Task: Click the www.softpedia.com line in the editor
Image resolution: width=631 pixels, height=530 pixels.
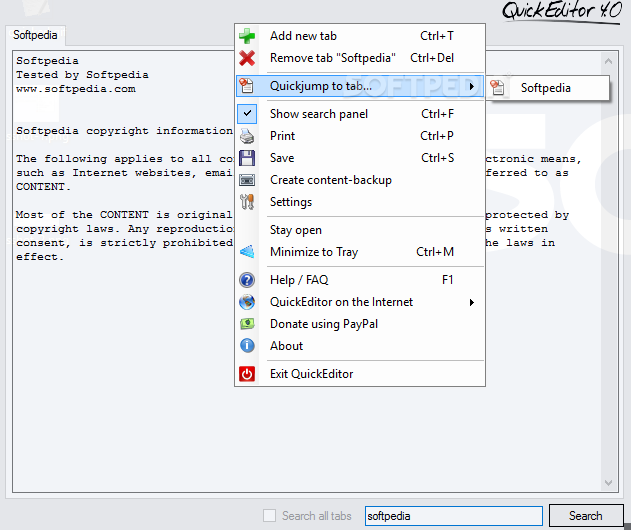Action: 76,89
